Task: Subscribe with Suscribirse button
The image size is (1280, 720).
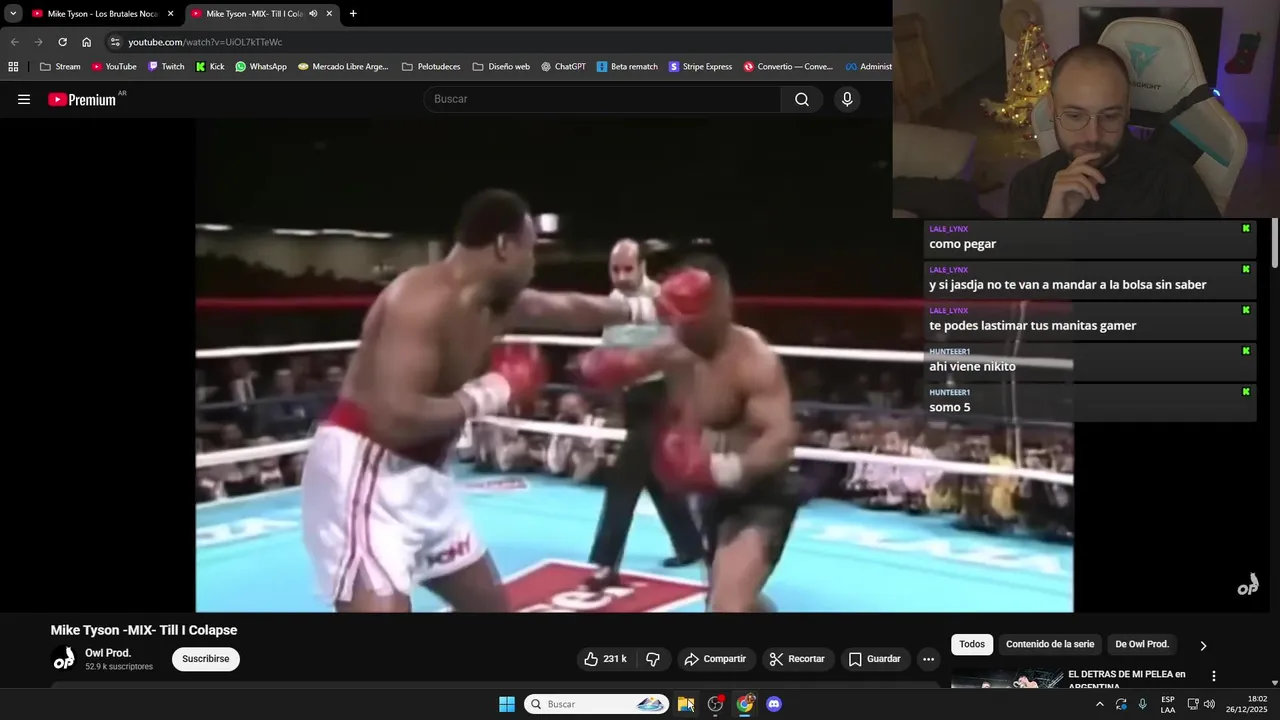Action: pos(206,659)
